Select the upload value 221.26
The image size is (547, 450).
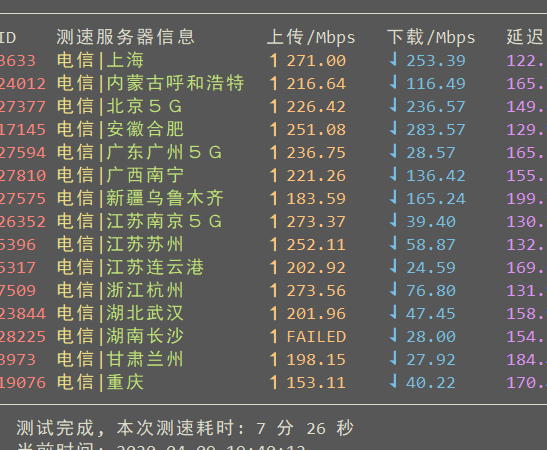pyautogui.click(x=316, y=176)
